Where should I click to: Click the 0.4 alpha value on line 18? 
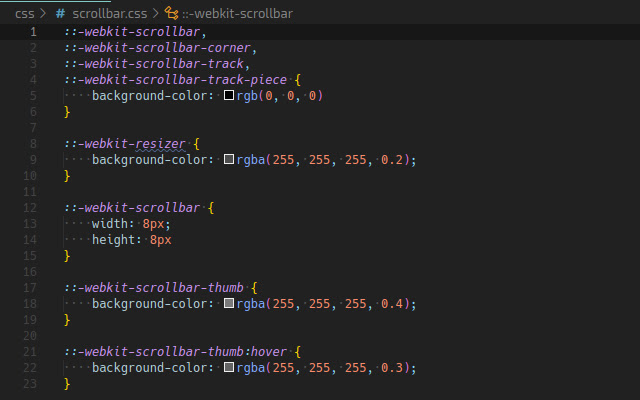(x=391, y=304)
